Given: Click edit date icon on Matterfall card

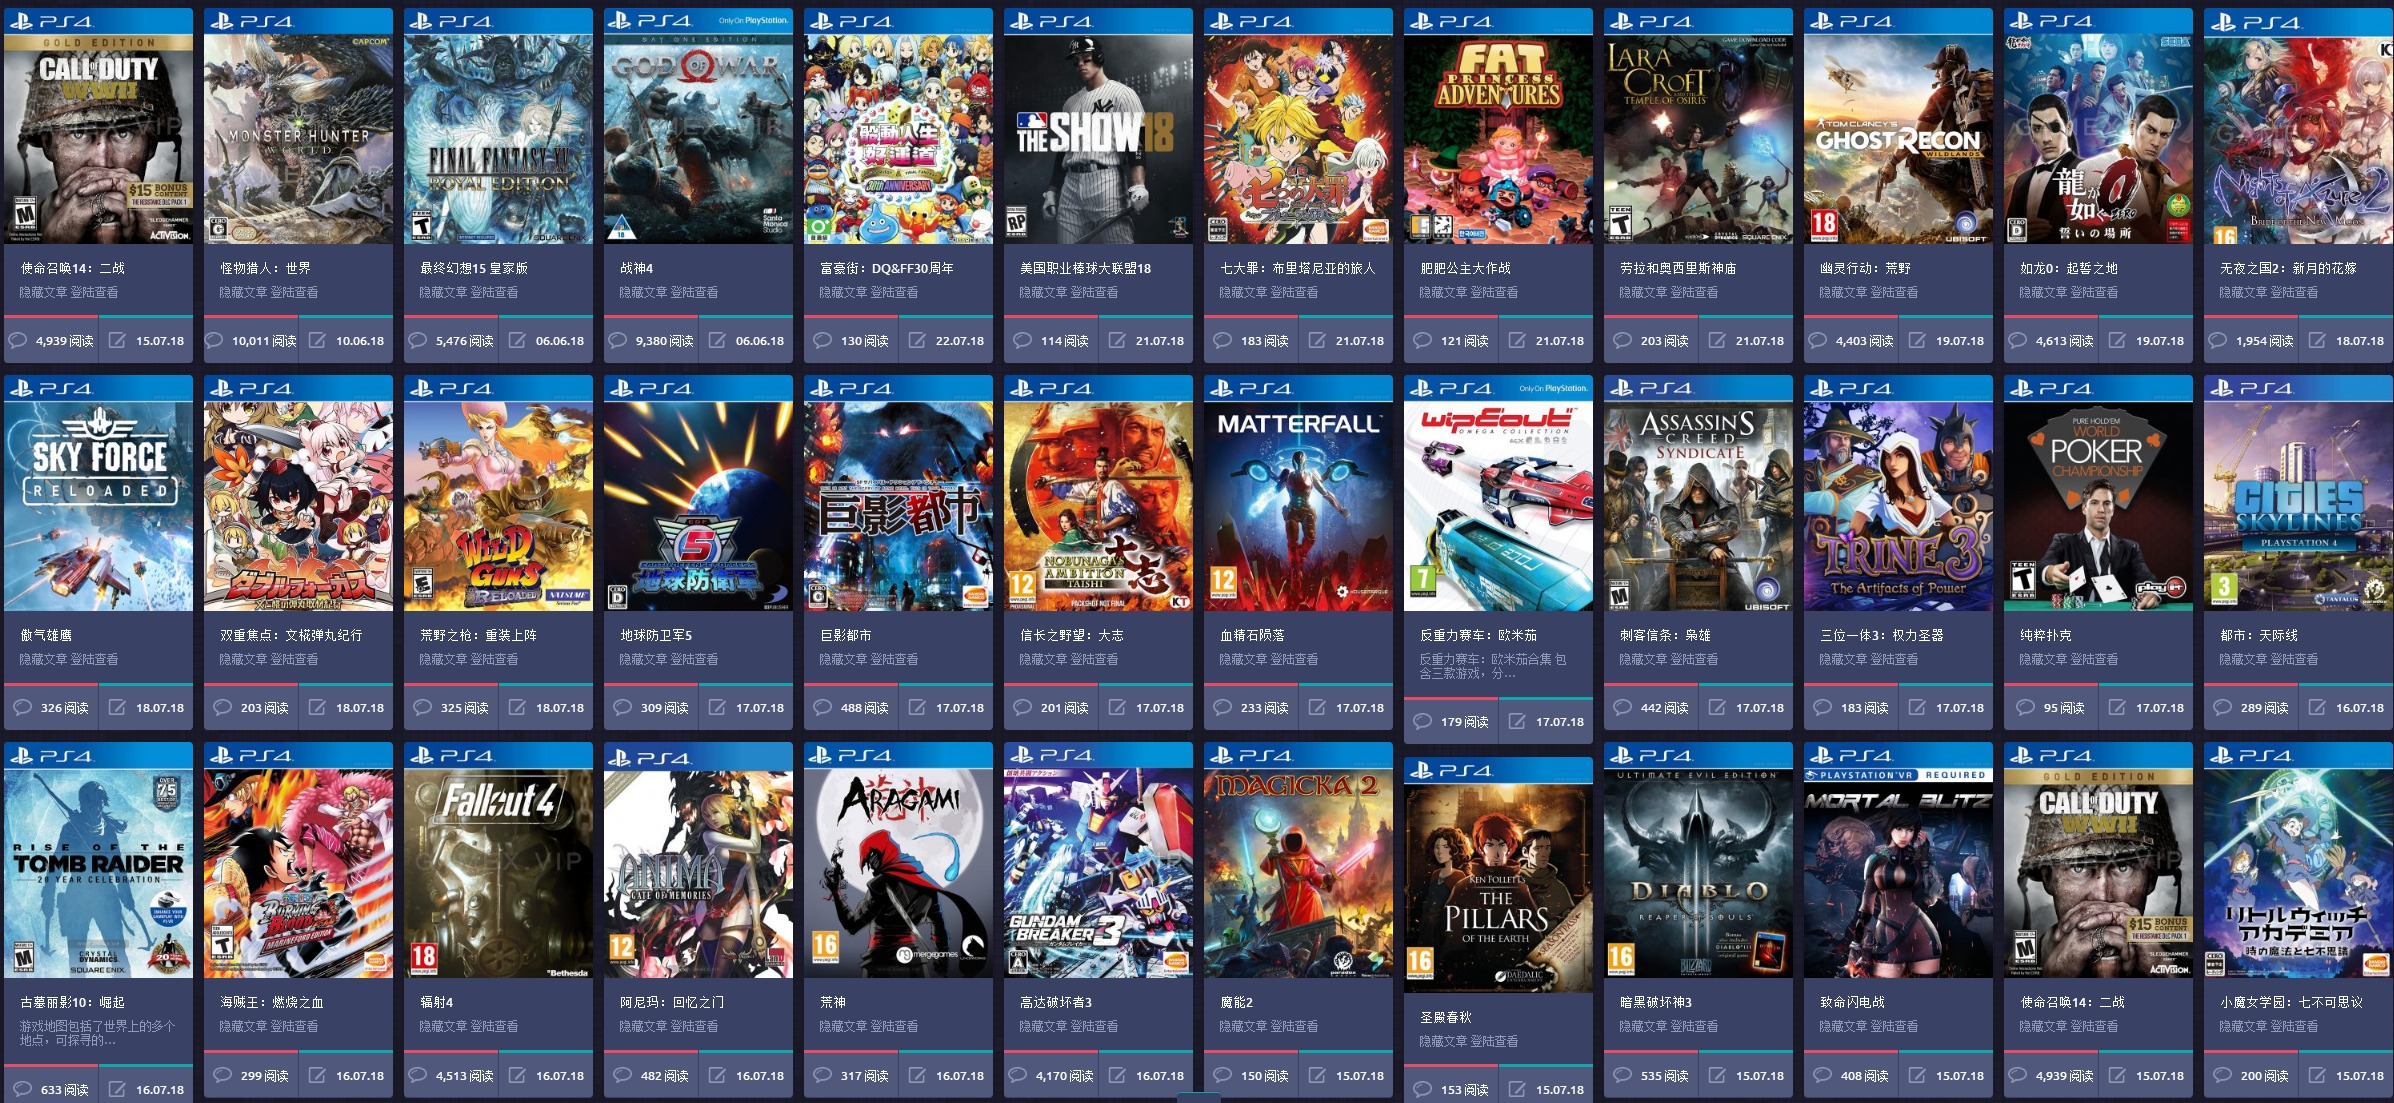Looking at the screenshot, I should [1317, 707].
